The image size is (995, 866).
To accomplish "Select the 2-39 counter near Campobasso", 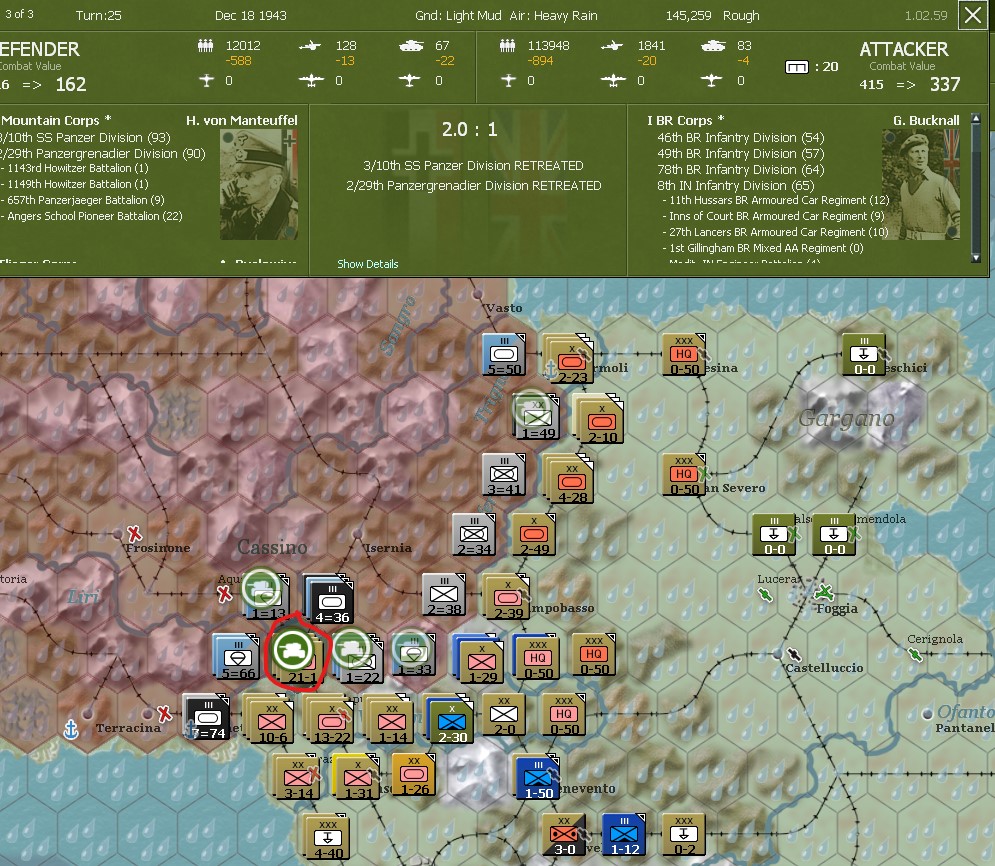I will [506, 596].
